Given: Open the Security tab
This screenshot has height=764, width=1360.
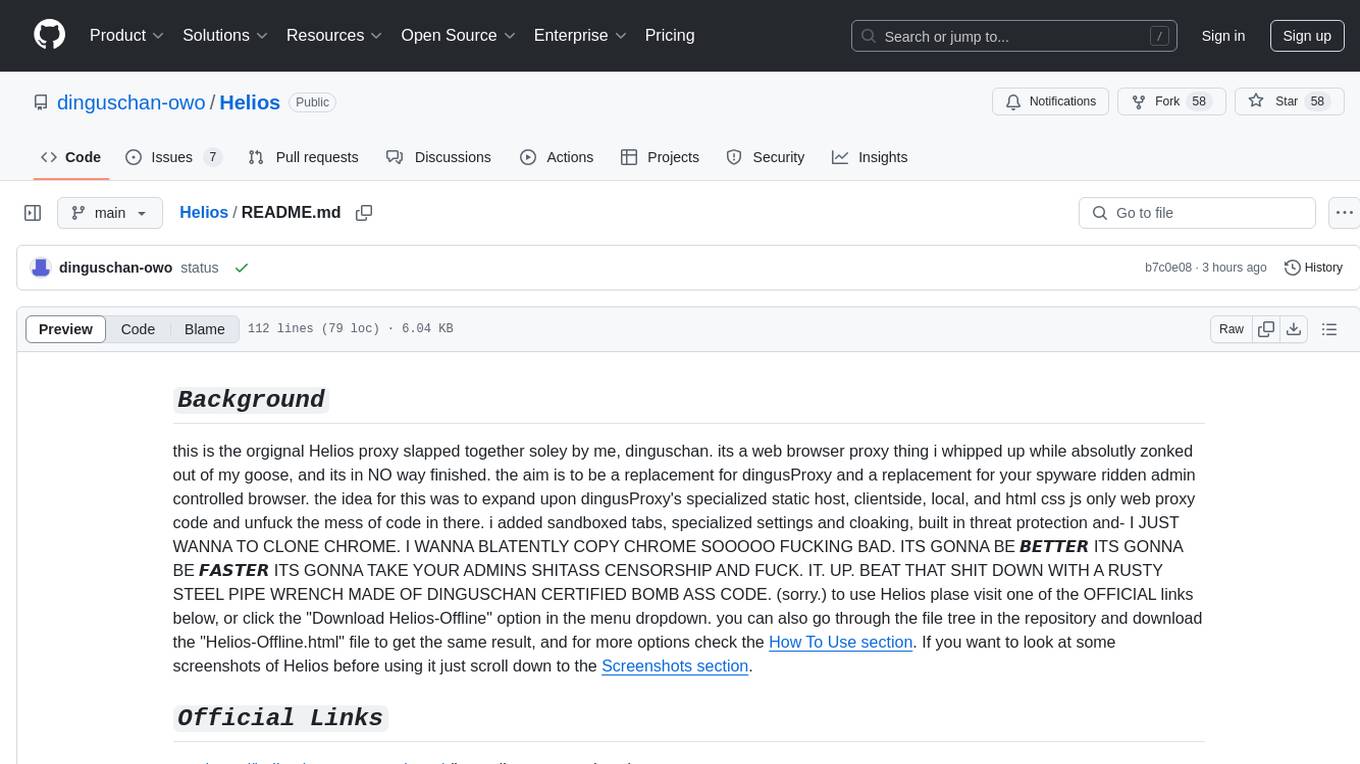Looking at the screenshot, I should tap(765, 157).
